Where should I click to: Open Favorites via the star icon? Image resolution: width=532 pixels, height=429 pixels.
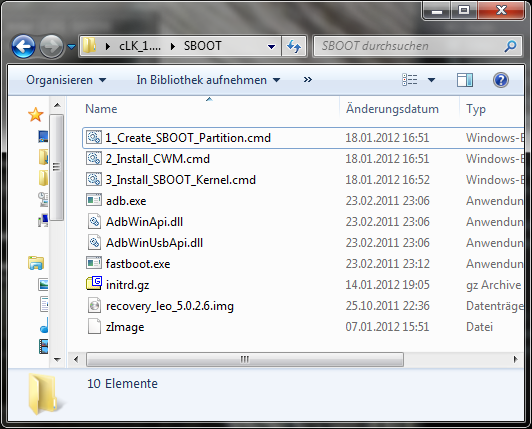coord(36,115)
